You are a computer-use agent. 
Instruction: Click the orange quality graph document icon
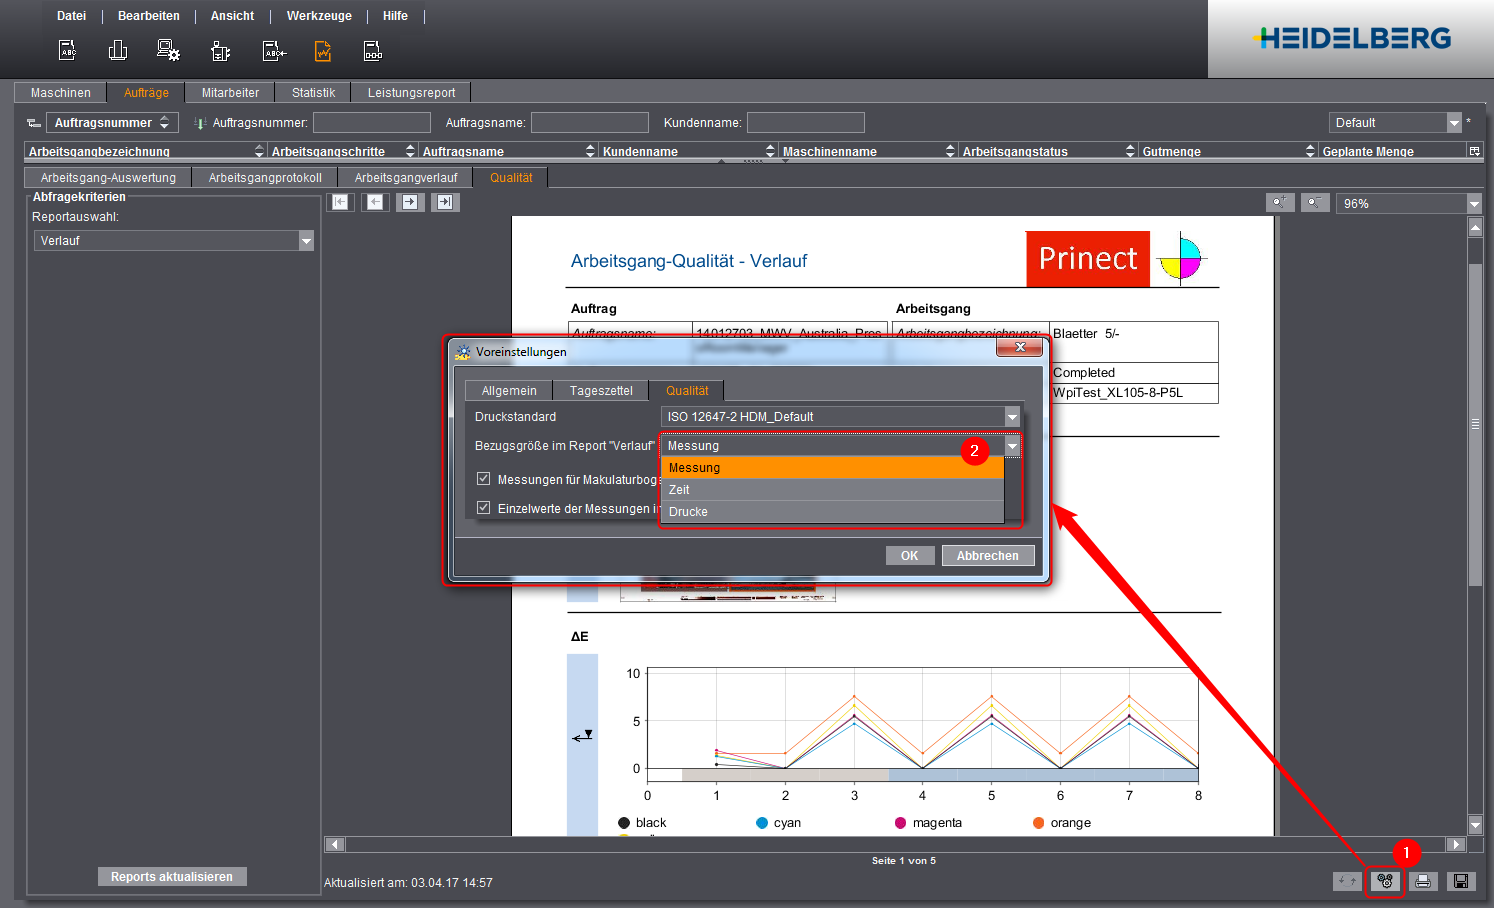coord(323,51)
